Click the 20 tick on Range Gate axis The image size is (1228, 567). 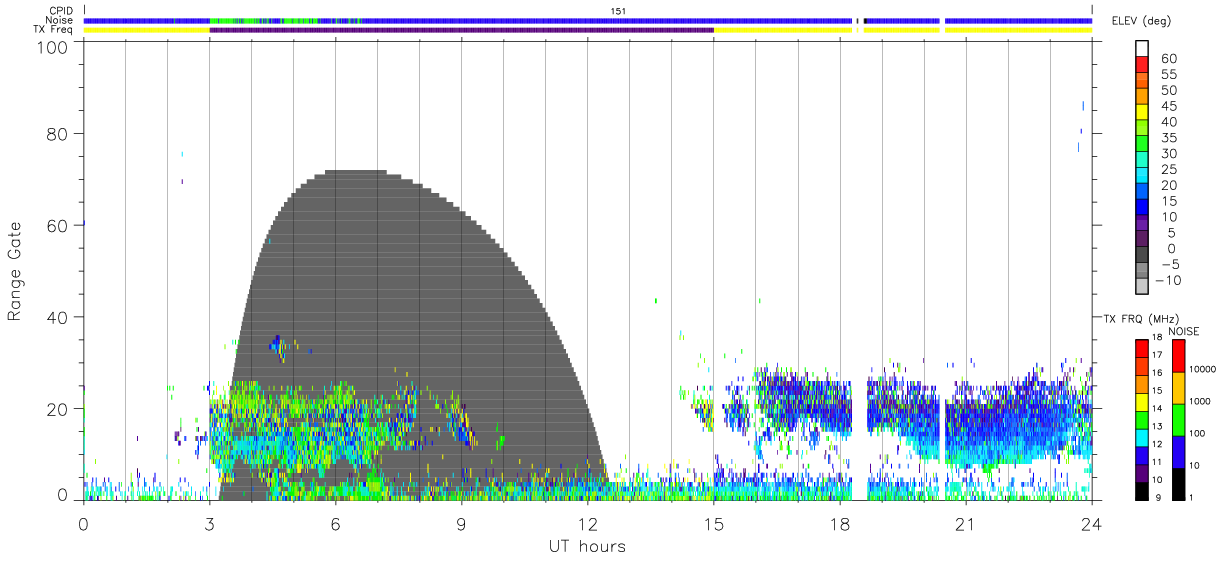(x=59, y=409)
